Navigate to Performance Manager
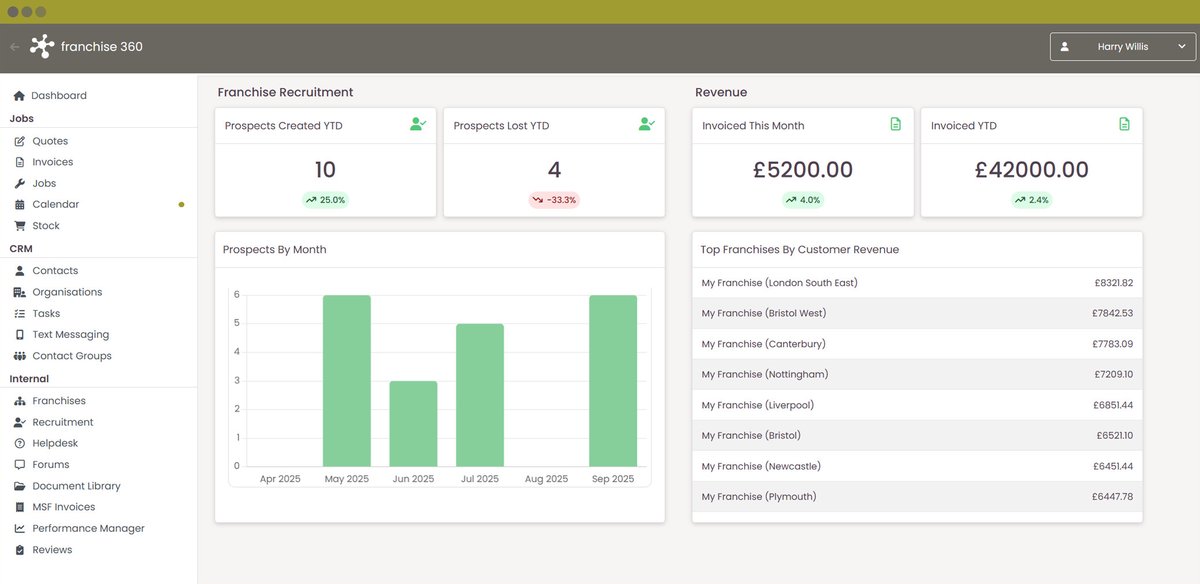1200x584 pixels. (88, 528)
